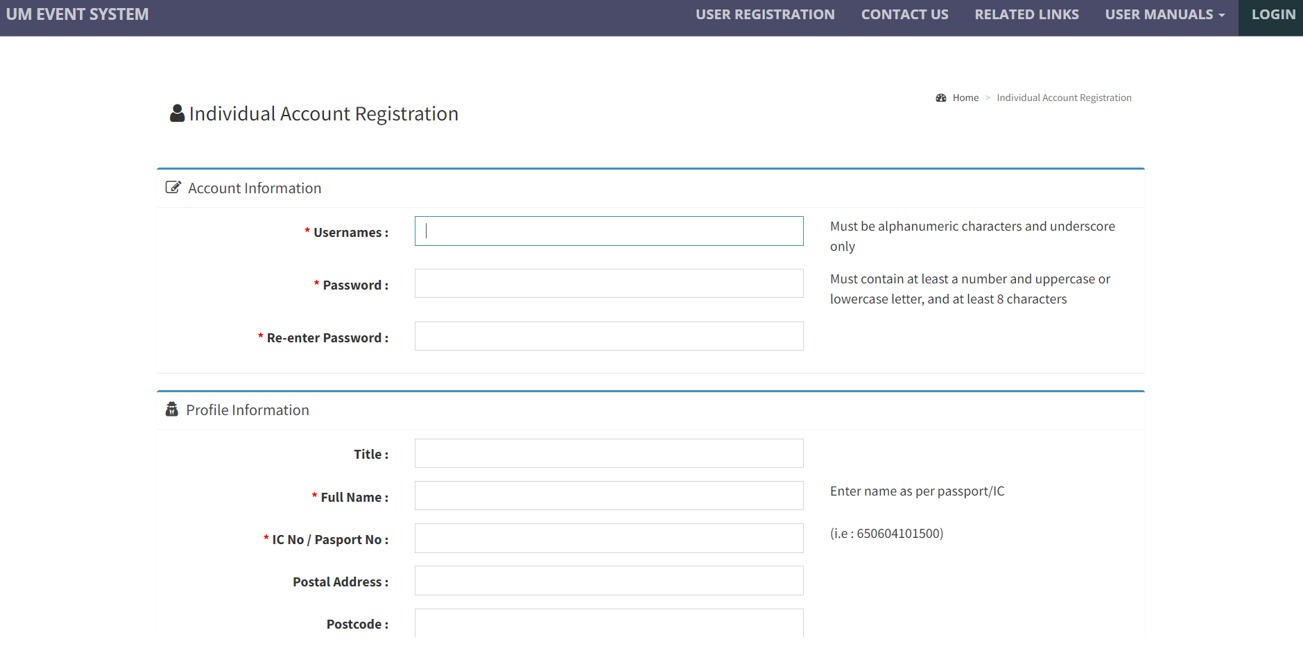This screenshot has width=1303, height=653.
Task: Open the Contact Us page
Action: 904,15
